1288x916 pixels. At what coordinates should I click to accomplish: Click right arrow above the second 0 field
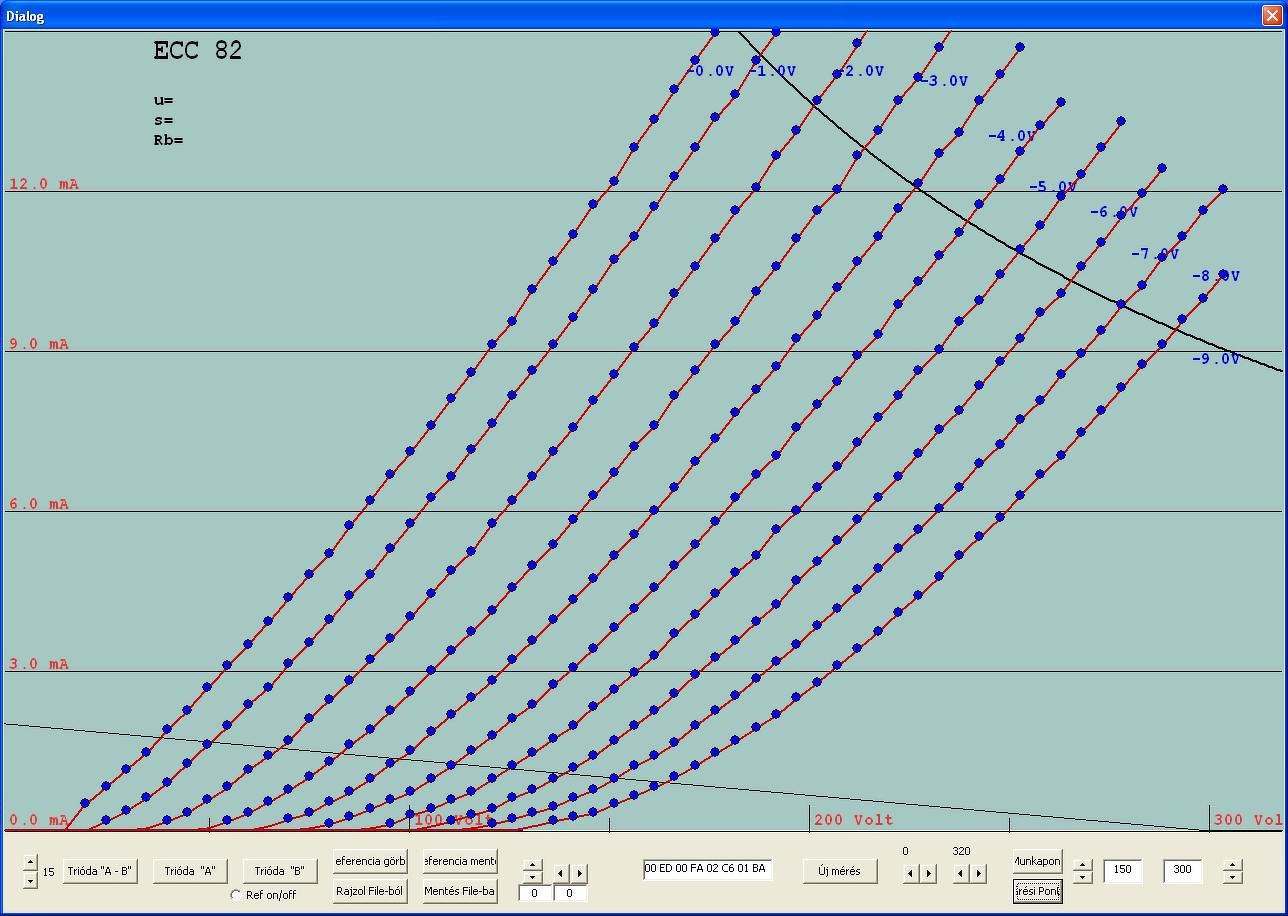(x=579, y=873)
